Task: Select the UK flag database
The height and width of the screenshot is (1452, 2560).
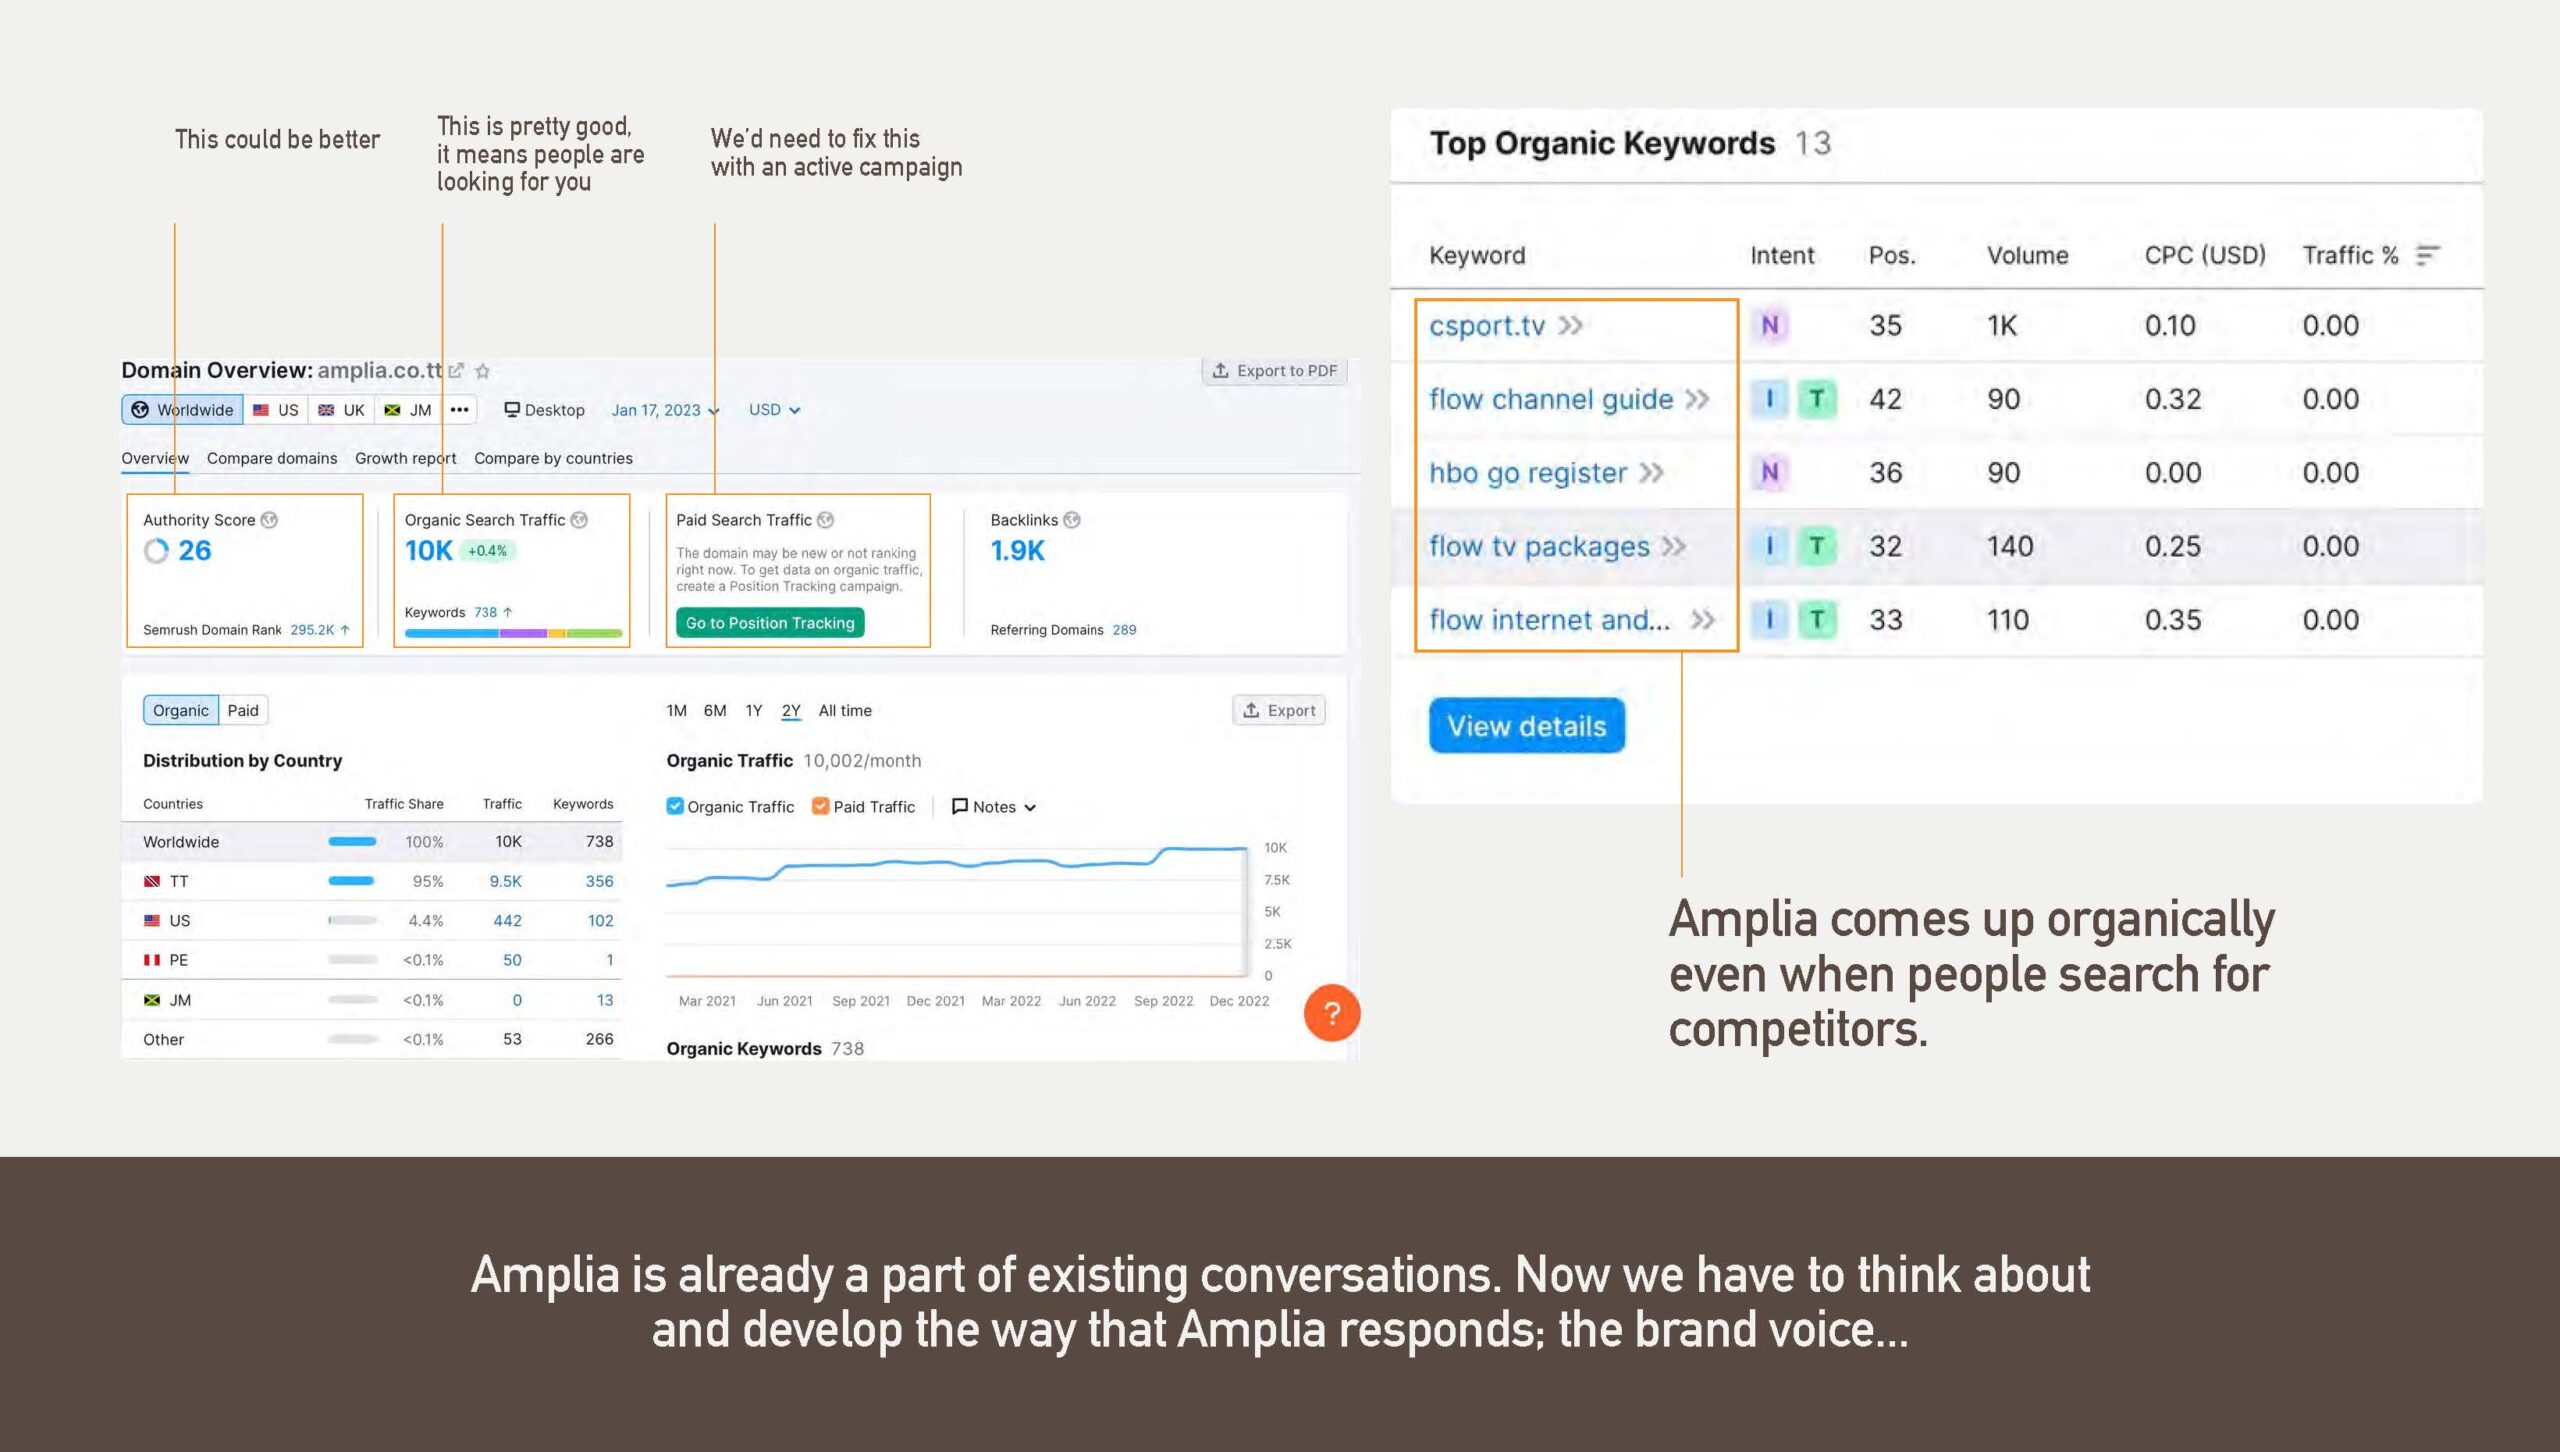Action: tap(342, 410)
